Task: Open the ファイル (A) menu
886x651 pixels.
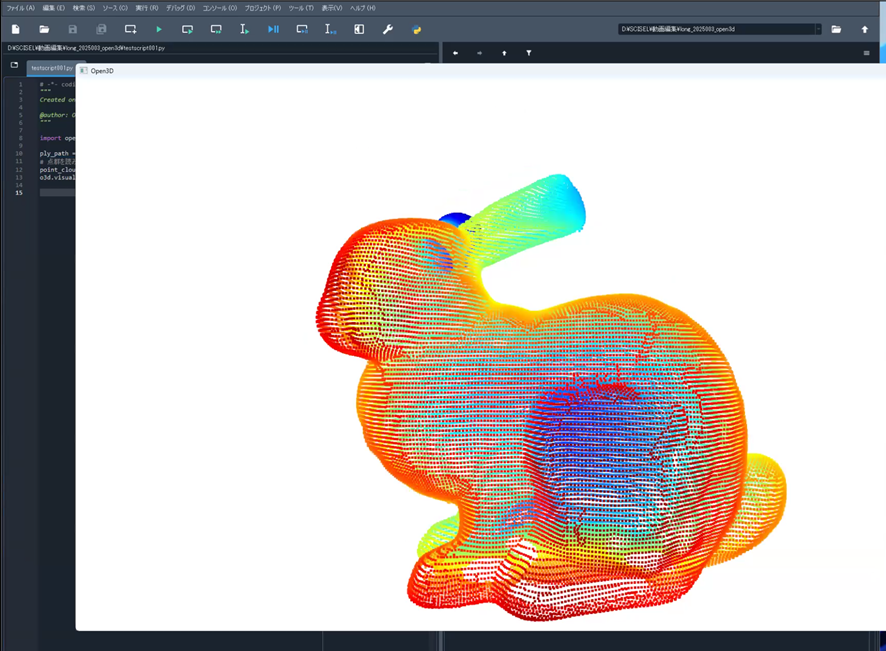Action: click(x=20, y=8)
